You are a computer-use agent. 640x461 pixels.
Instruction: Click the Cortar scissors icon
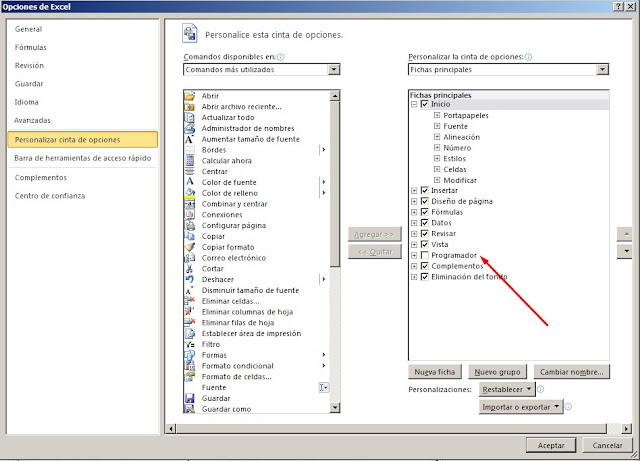pyautogui.click(x=189, y=269)
